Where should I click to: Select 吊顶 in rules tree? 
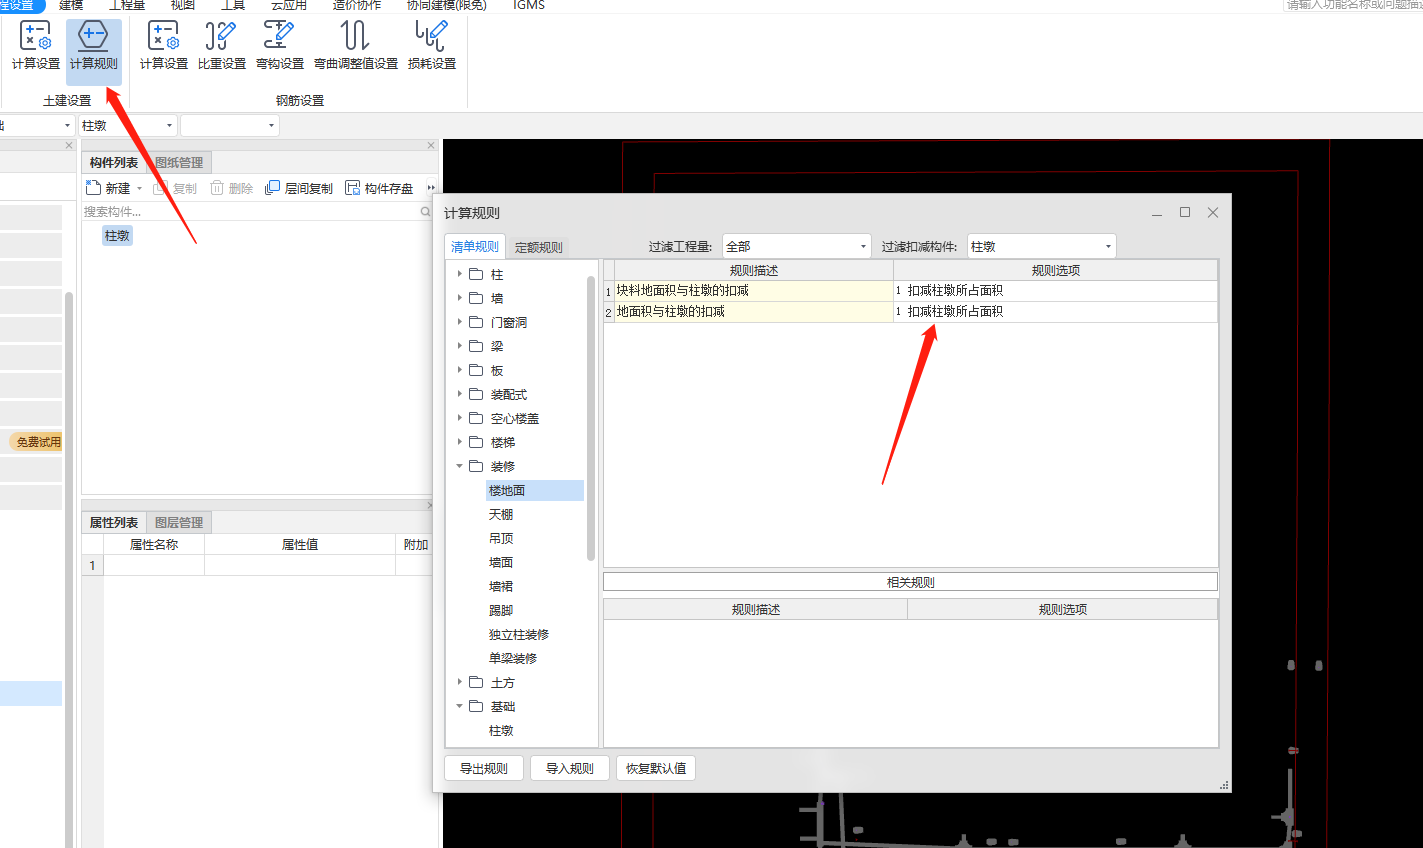click(x=501, y=538)
